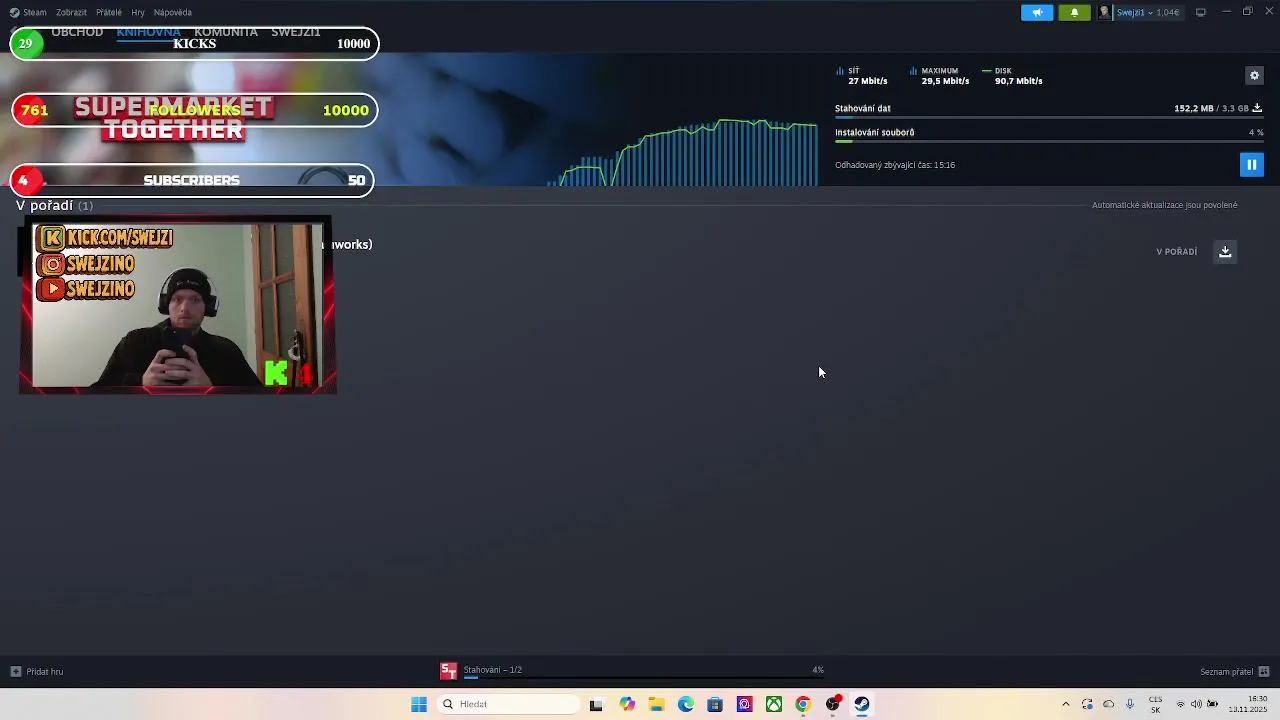Open the purple app icon on taskbar
The width and height of the screenshot is (1280, 720).
pyautogui.click(x=744, y=704)
